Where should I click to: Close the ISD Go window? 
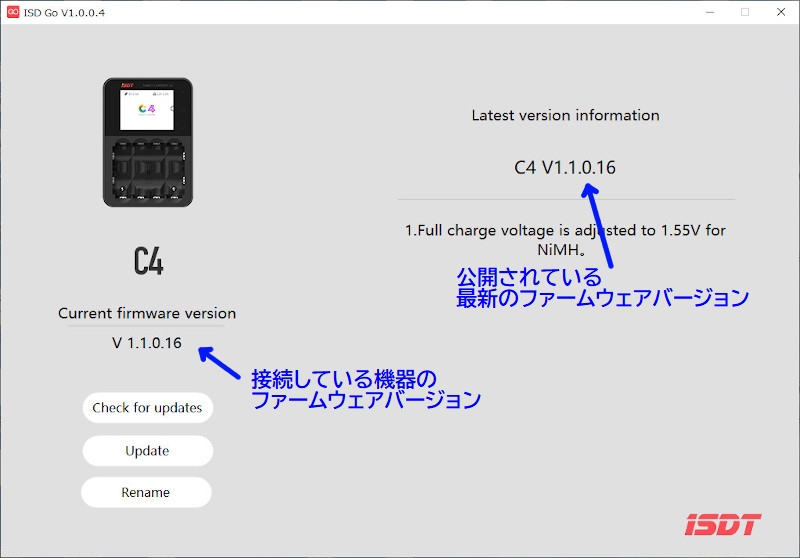[781, 12]
